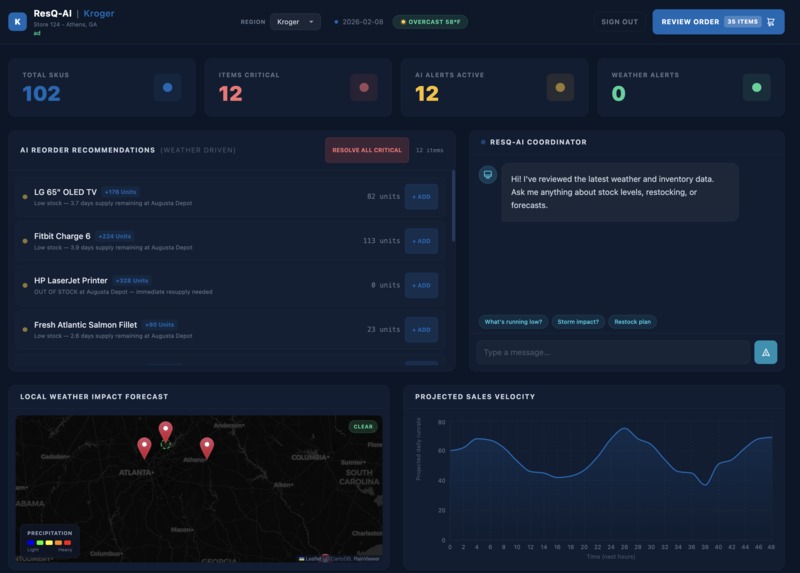Click the blue Total SKUs icon

tap(167, 87)
